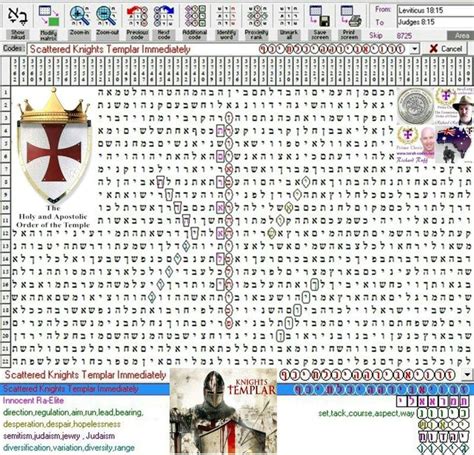
Task: Select the direction,regulation,aim,run,lead,bearing row
Action: pos(73,413)
